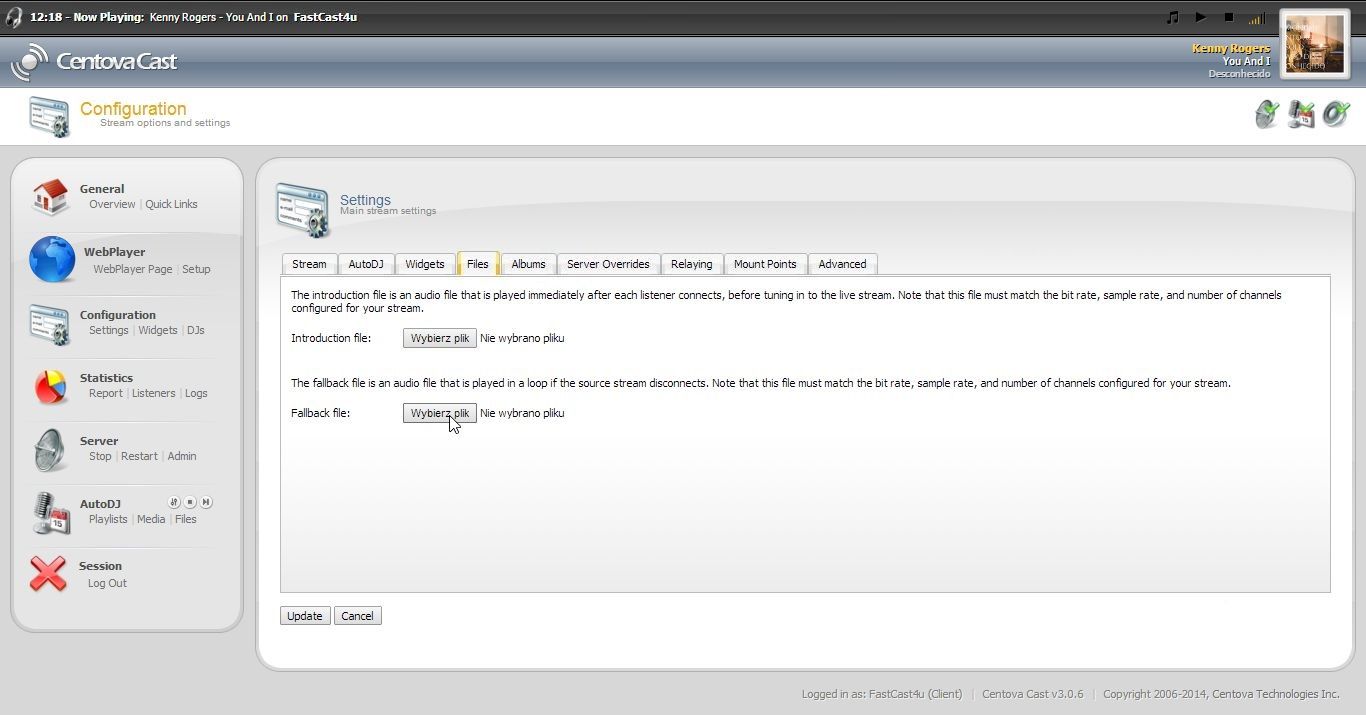The image size is (1366, 715).
Task: Open the Albums tab
Action: point(529,264)
